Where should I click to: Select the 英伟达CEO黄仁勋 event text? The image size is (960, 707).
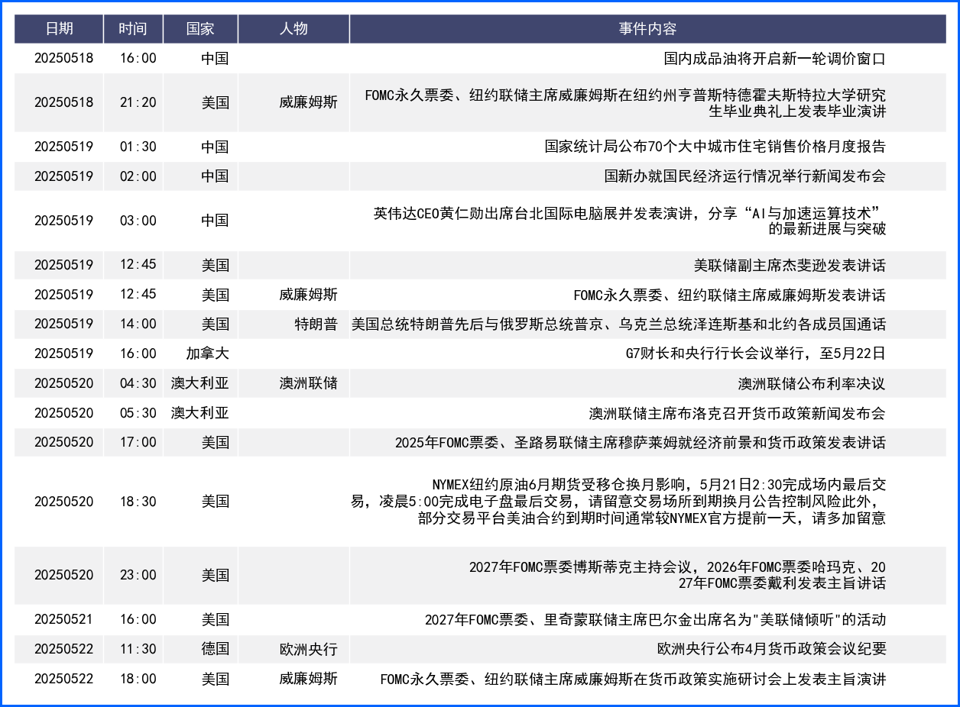(x=629, y=221)
